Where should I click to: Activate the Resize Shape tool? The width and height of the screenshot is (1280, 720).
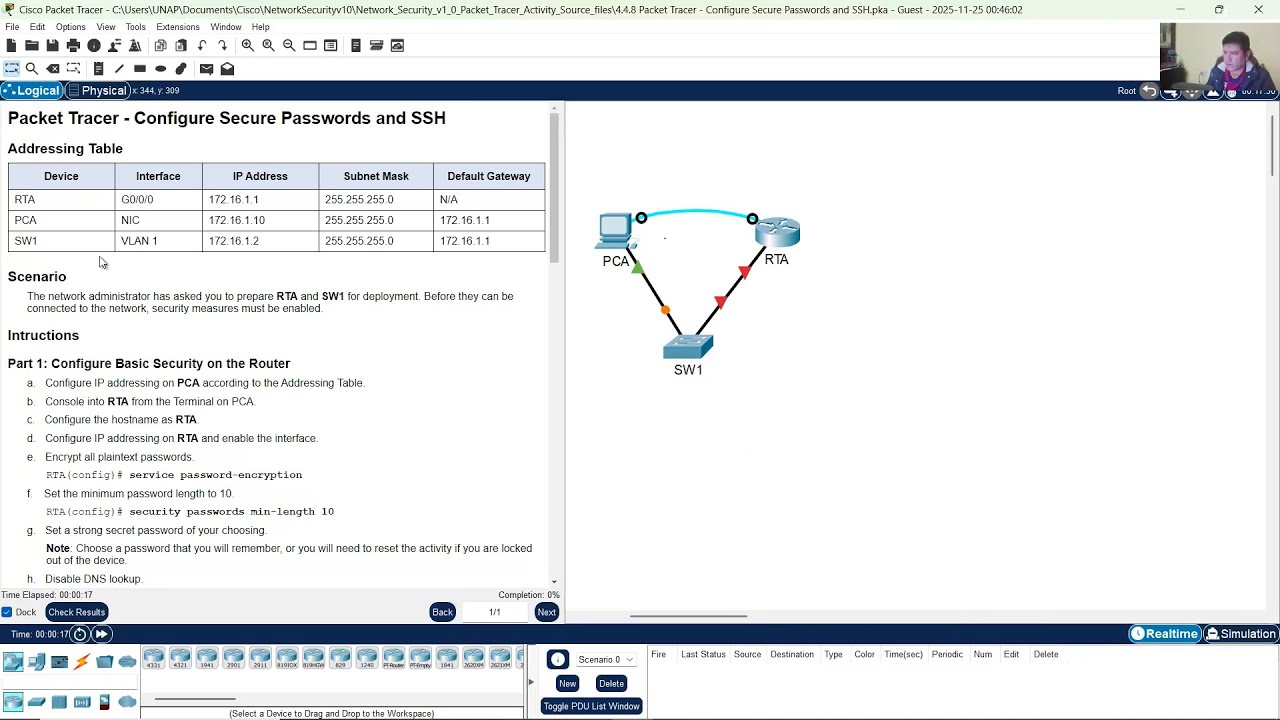(x=73, y=68)
